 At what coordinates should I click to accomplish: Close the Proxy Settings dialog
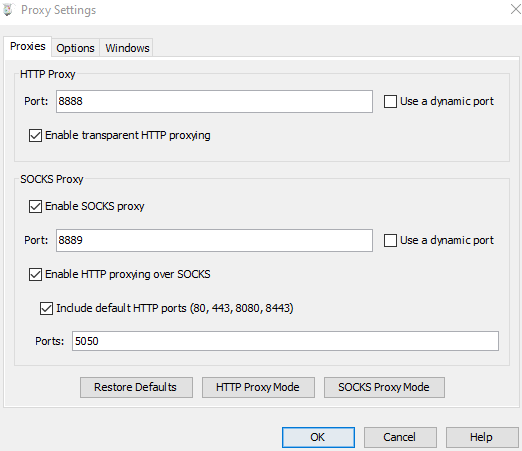[515, 9]
